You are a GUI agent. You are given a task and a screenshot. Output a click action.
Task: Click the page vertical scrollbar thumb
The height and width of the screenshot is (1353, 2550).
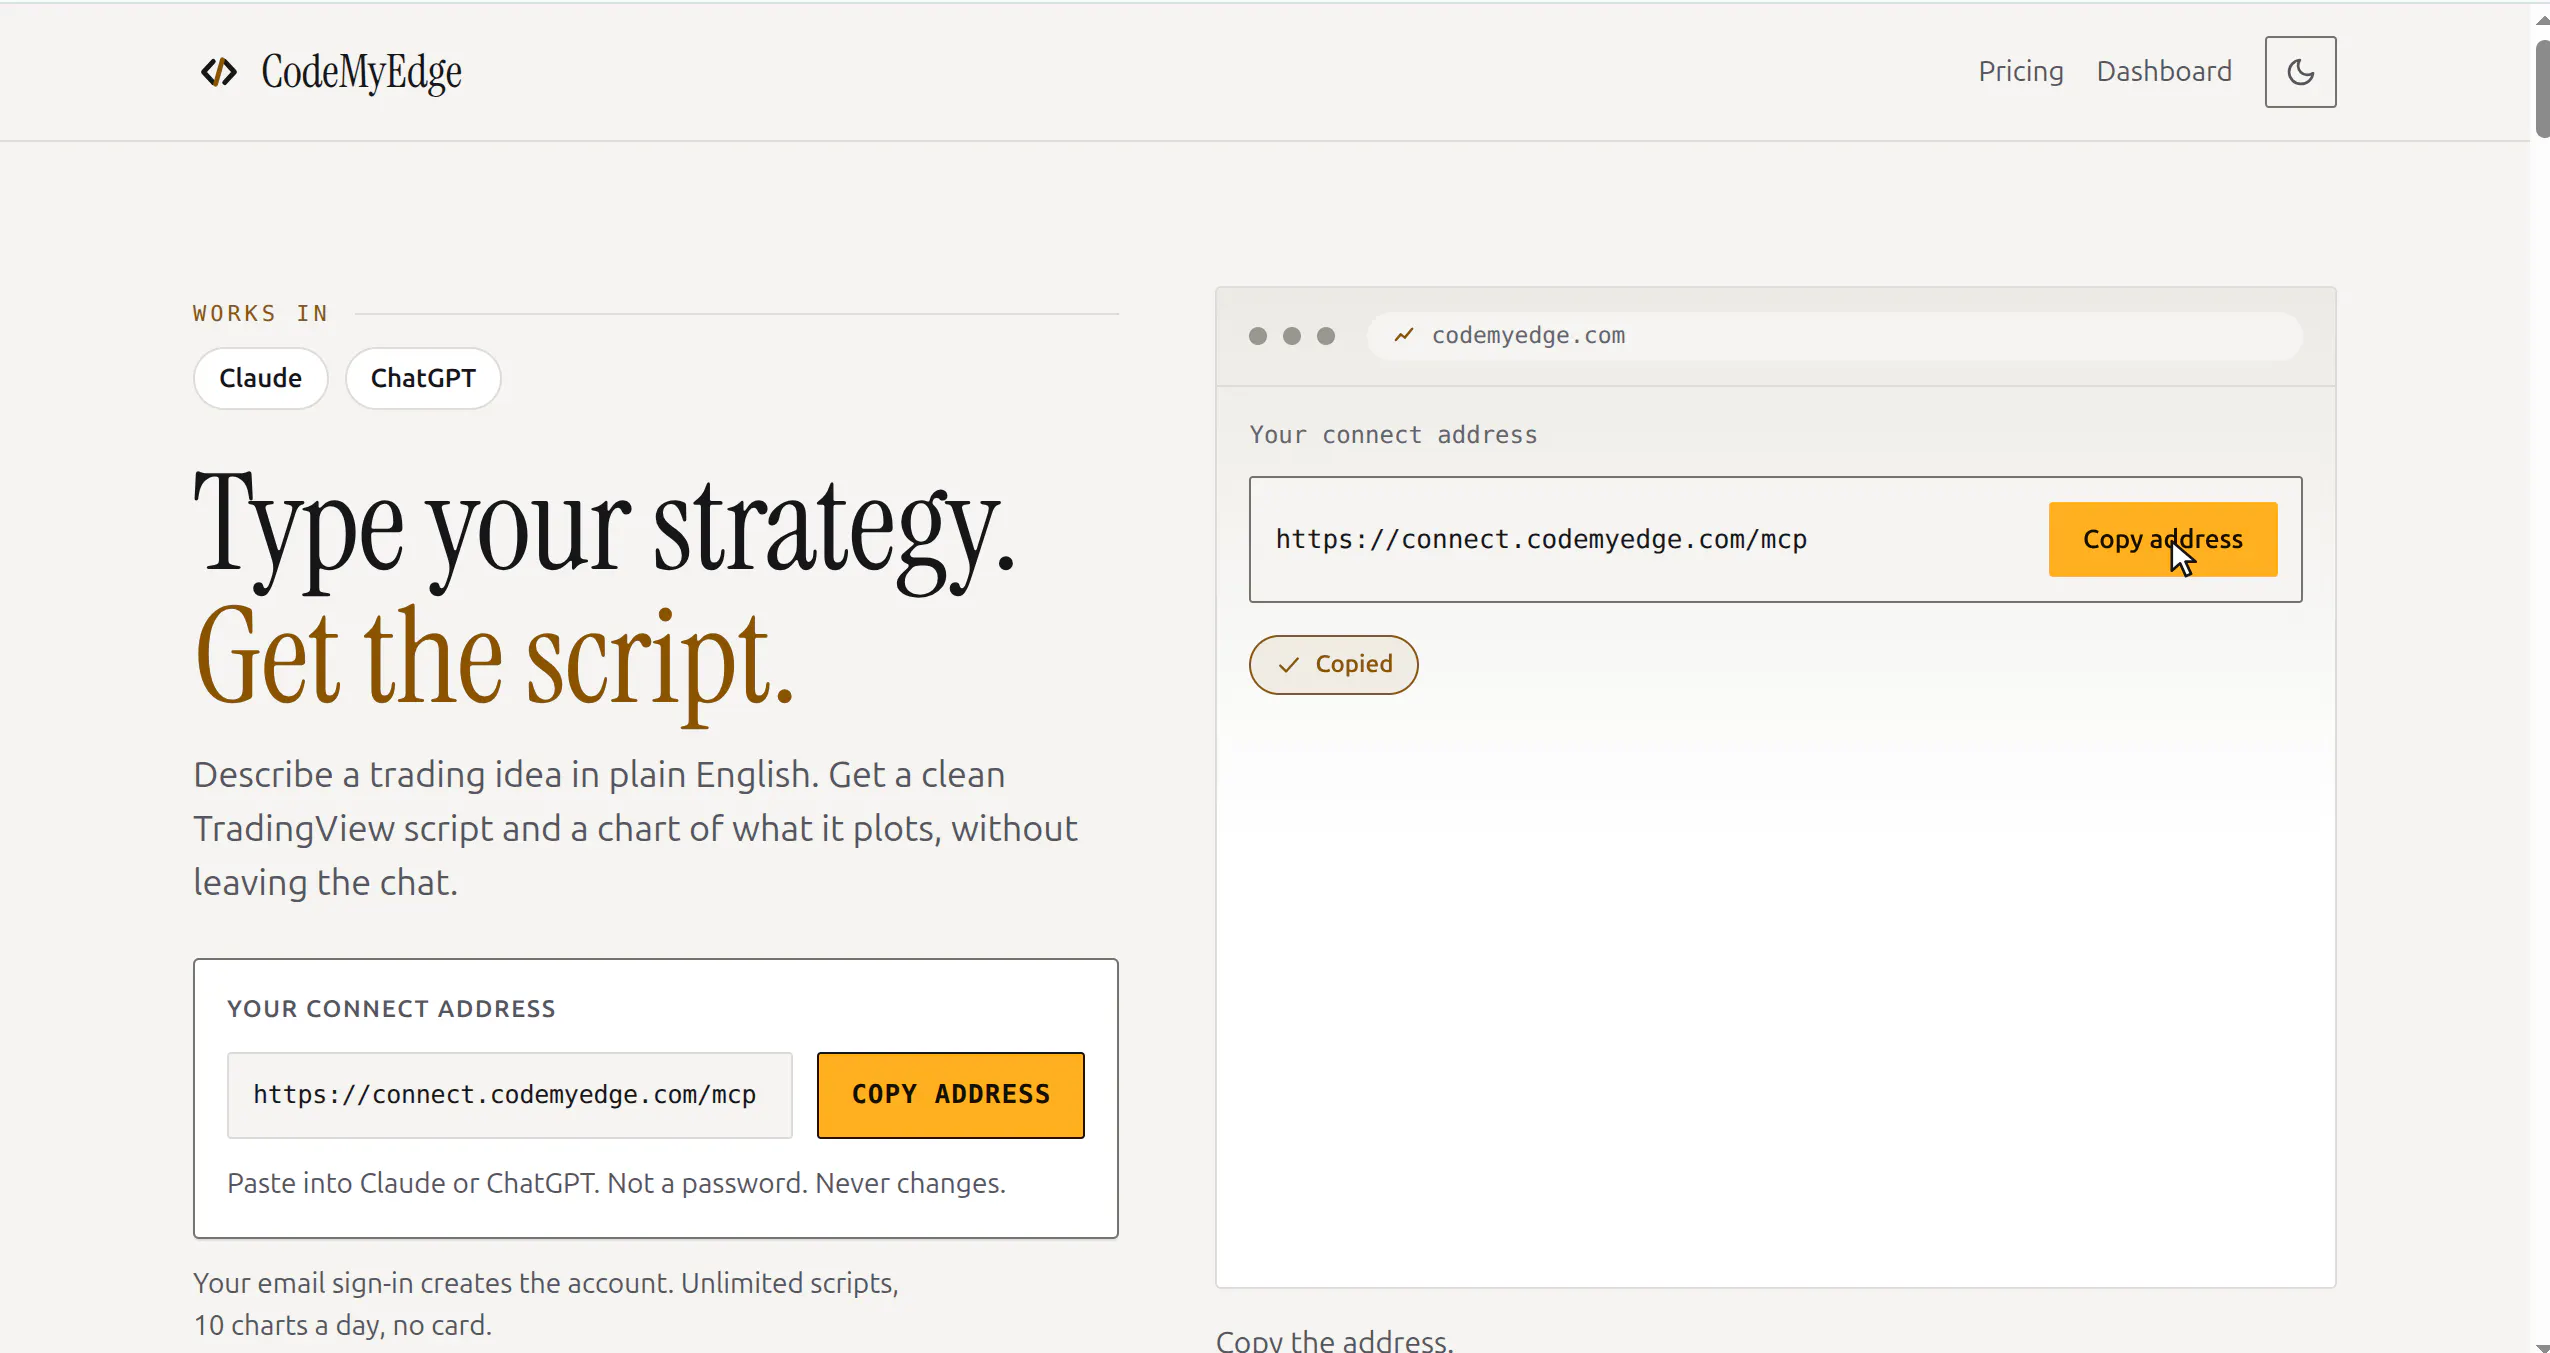pos(2542,90)
